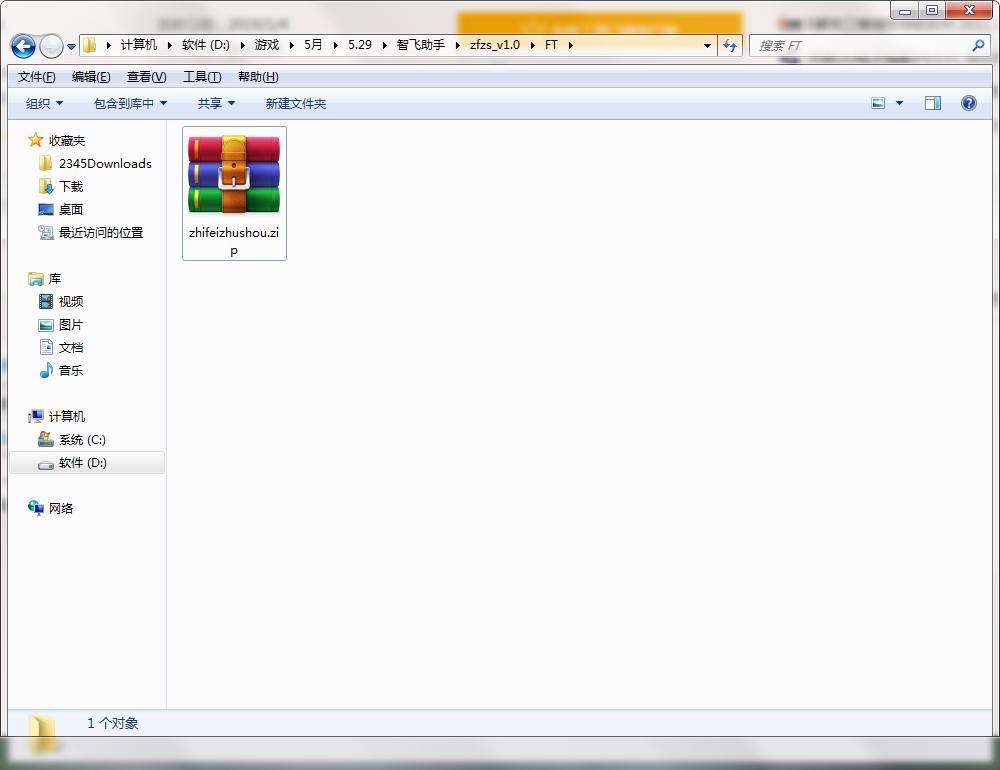Viewport: 1000px width, 770px height.
Task: Click the 视频 film icon
Action: coord(46,301)
